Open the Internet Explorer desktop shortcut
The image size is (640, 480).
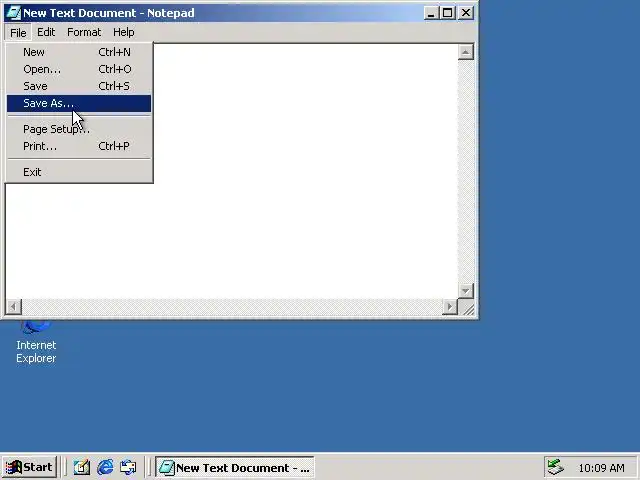pos(36,343)
